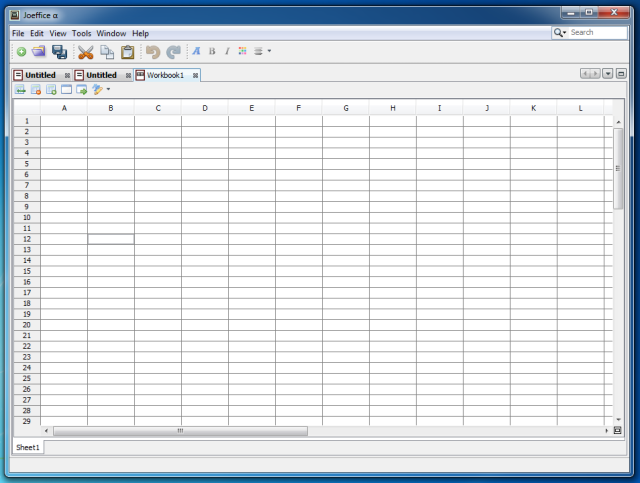Select column D header
The image size is (640, 483).
205,108
